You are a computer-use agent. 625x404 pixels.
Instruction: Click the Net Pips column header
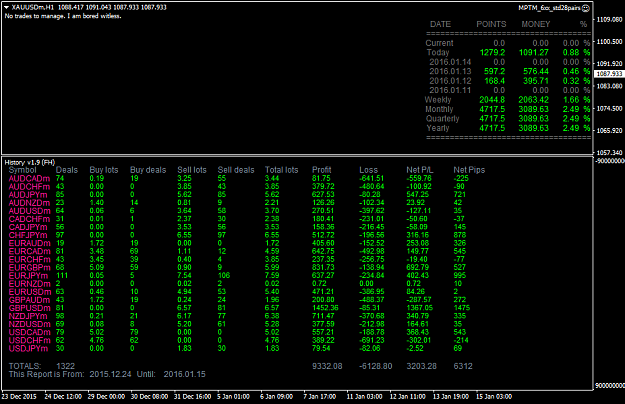coord(469,170)
